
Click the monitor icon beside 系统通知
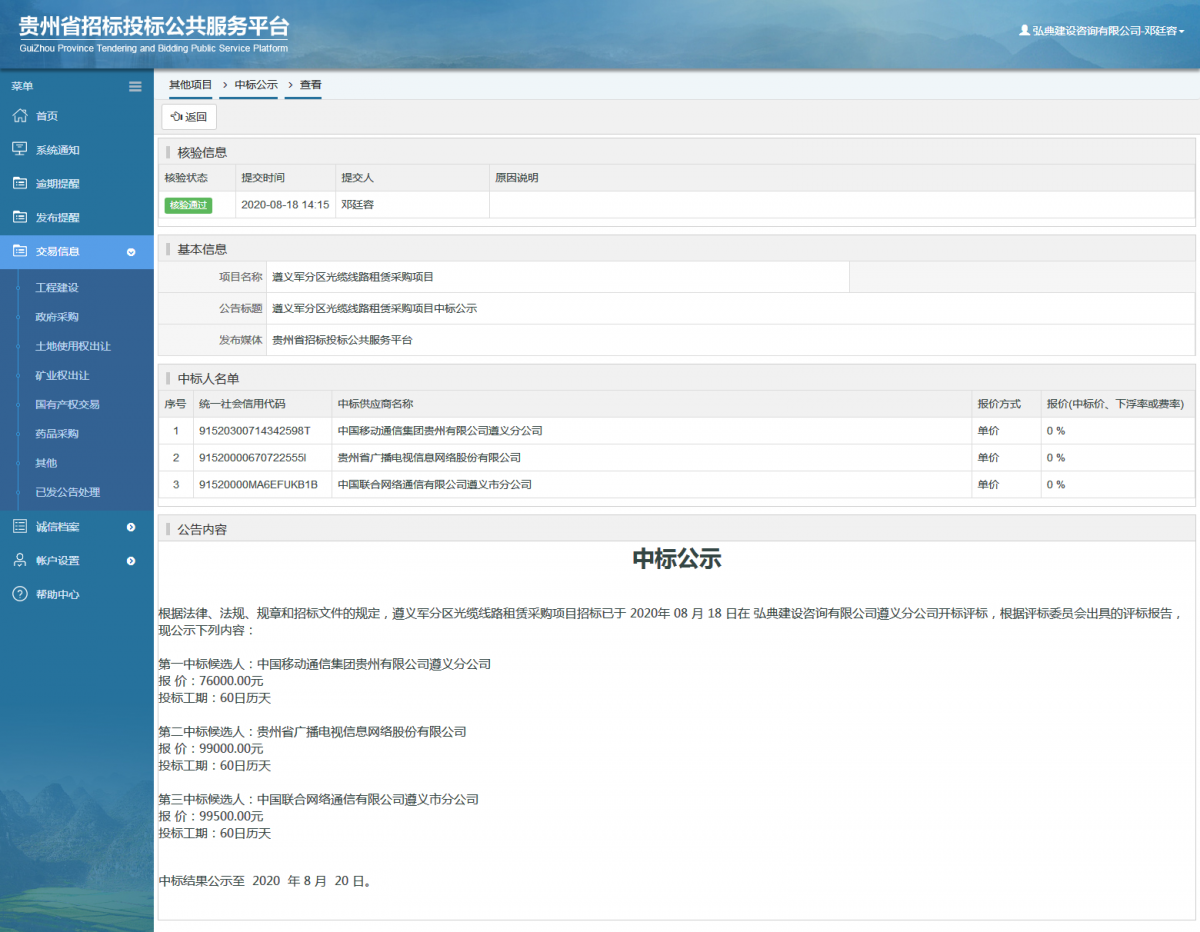click(x=19, y=149)
